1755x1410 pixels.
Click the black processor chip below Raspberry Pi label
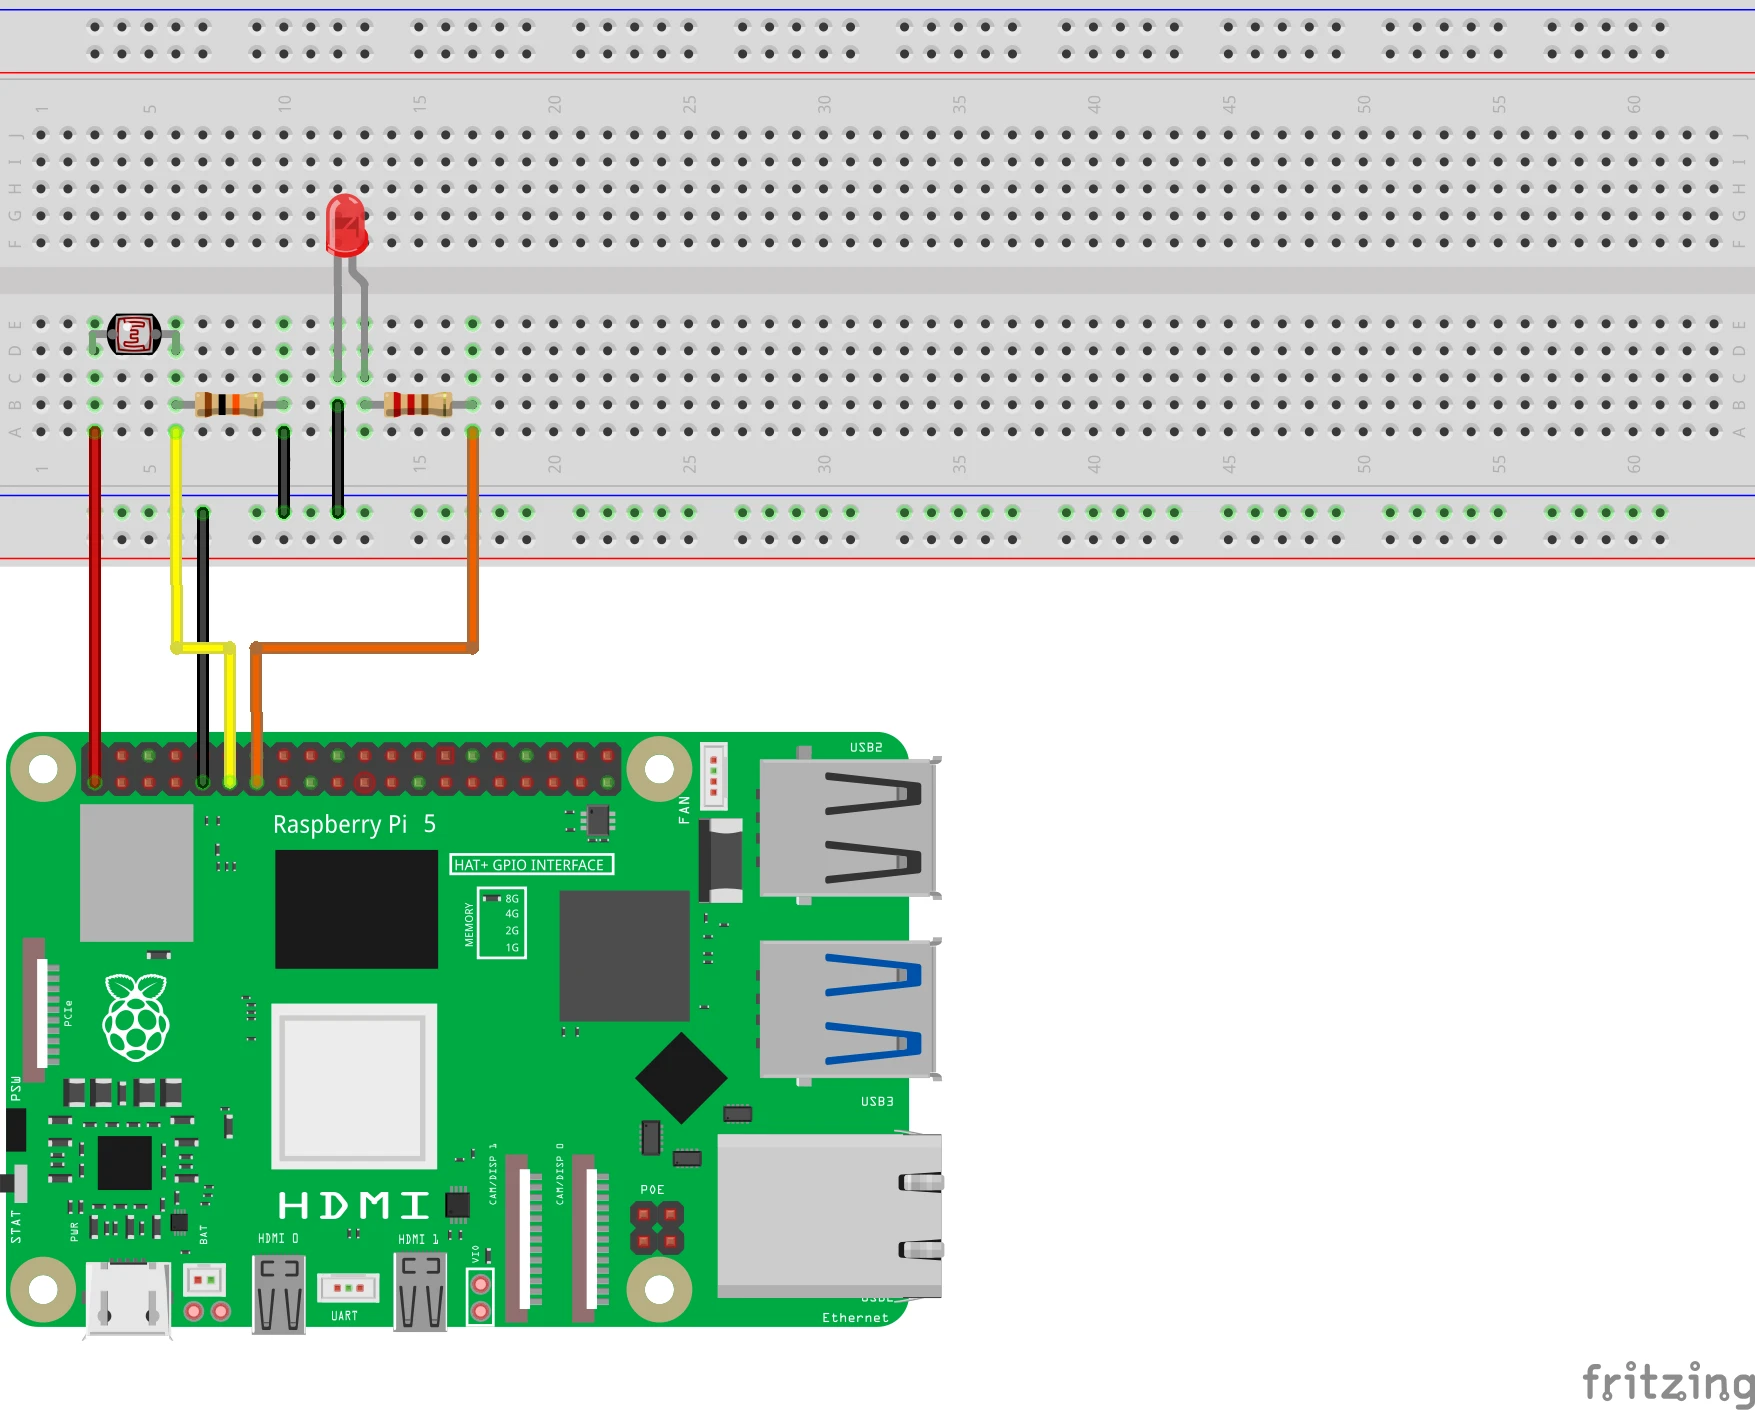click(356, 909)
